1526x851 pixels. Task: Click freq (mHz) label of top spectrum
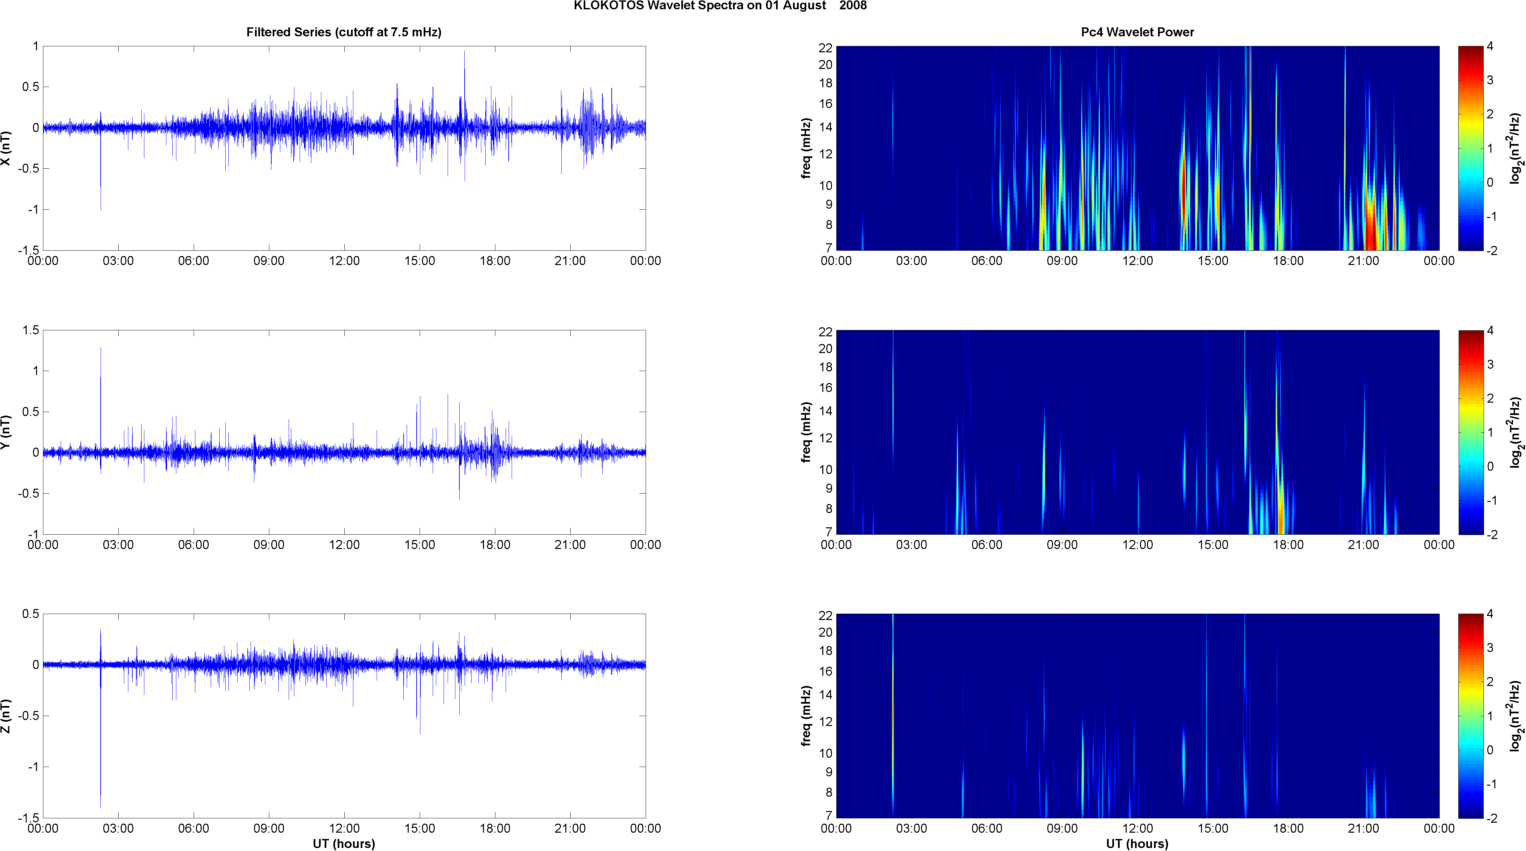pyautogui.click(x=806, y=148)
